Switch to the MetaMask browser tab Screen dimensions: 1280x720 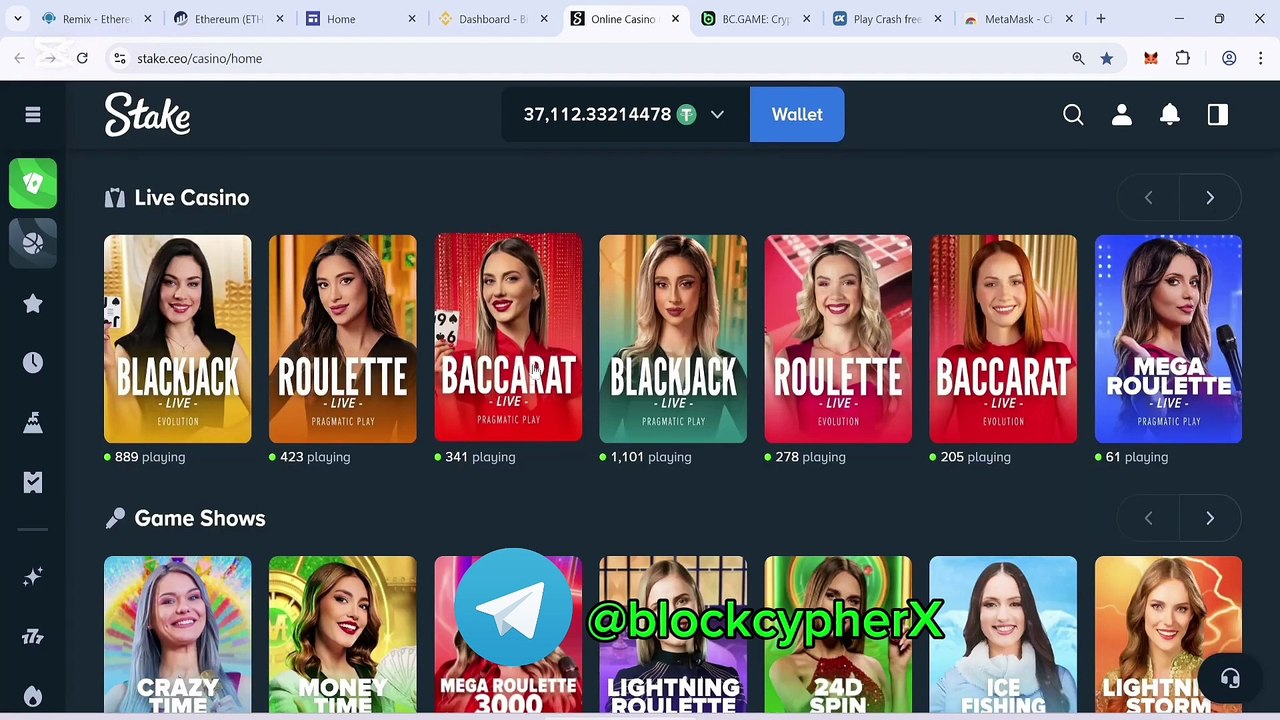pos(1019,19)
